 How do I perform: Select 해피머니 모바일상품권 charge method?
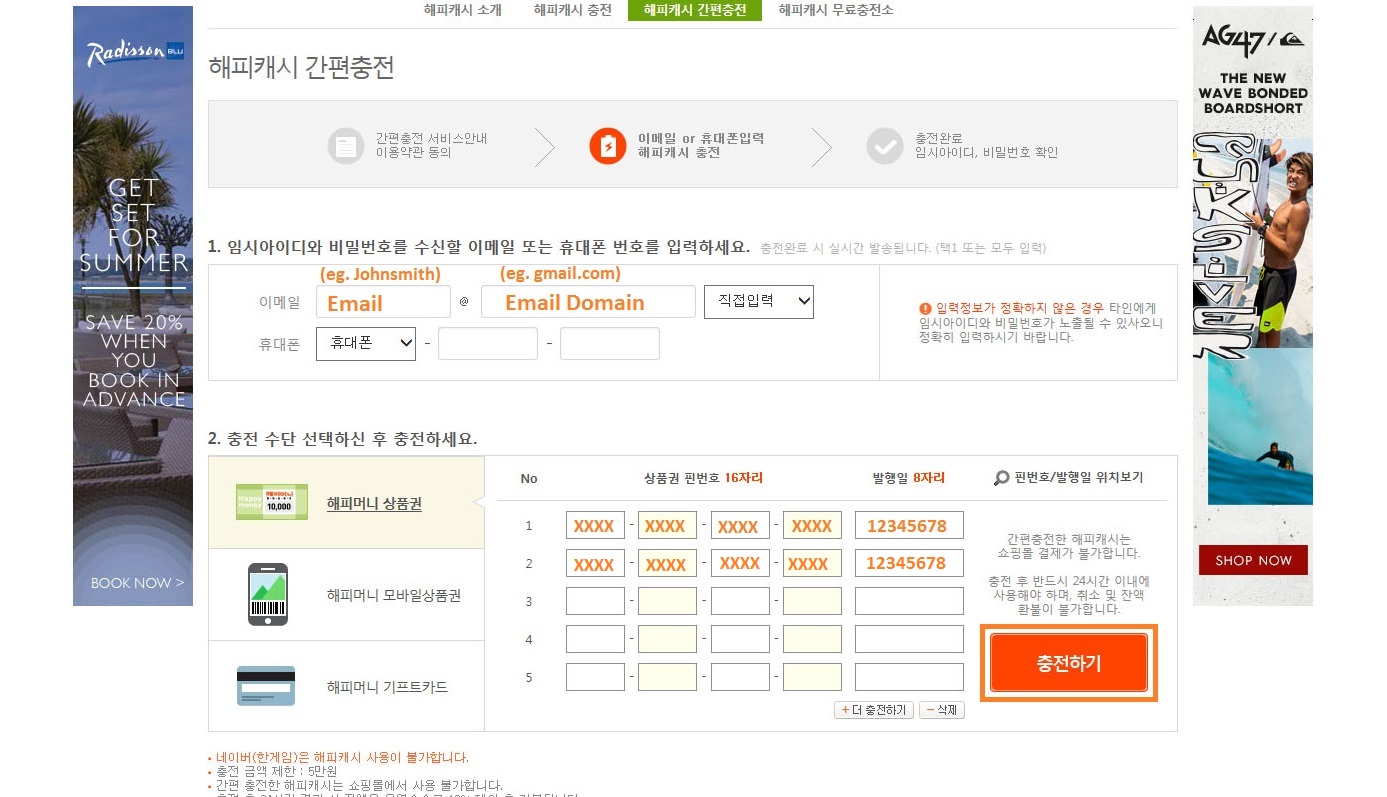[x=346, y=595]
